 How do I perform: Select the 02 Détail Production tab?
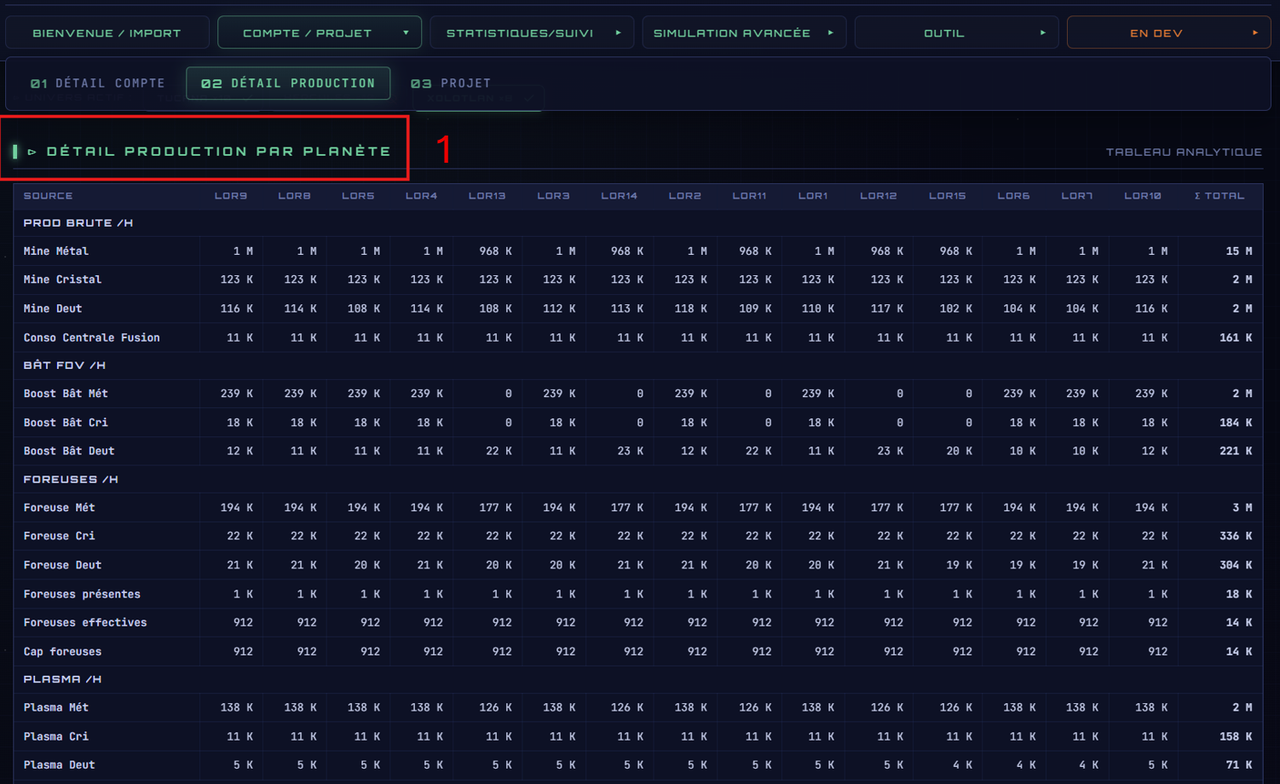pyautogui.click(x=288, y=83)
